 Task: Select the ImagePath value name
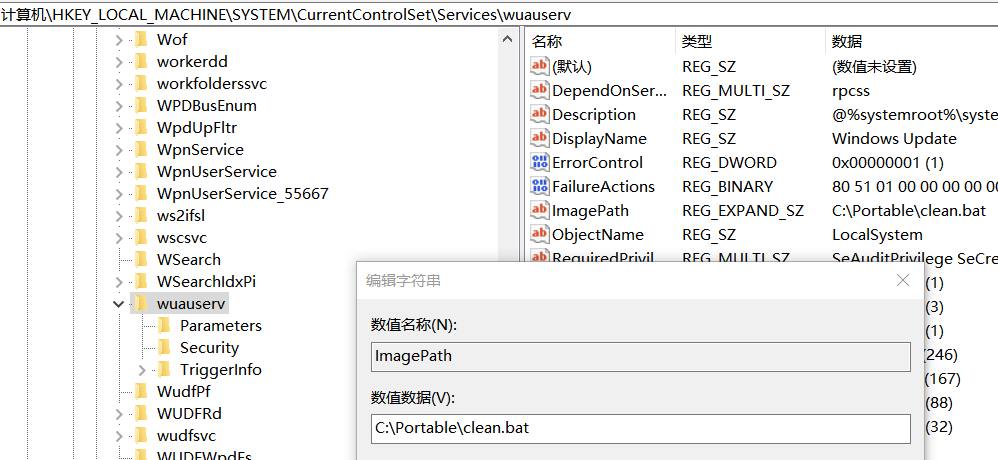tap(590, 211)
